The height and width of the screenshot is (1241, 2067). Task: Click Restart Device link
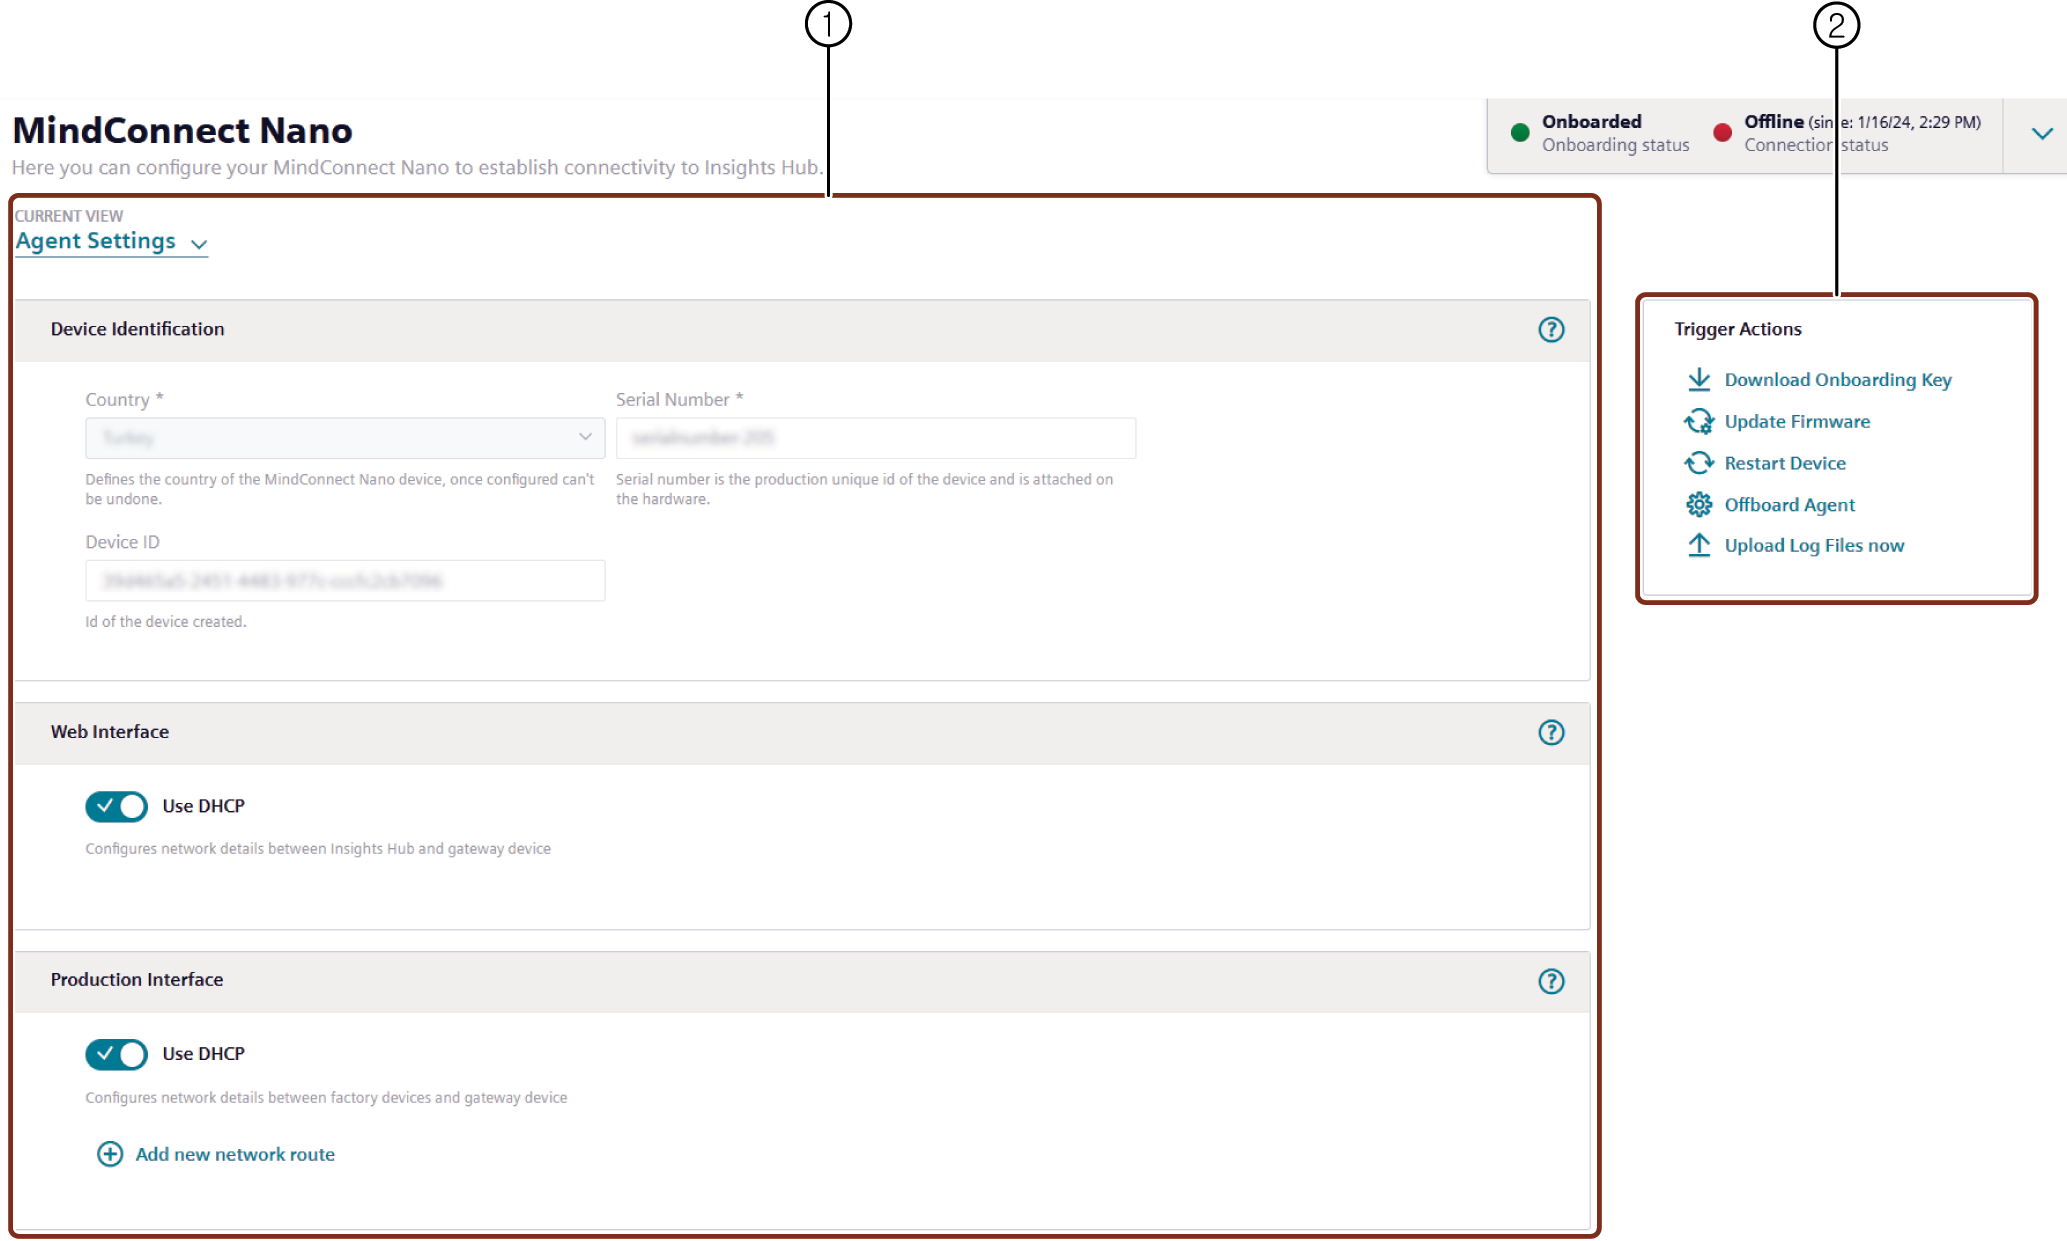(x=1785, y=463)
